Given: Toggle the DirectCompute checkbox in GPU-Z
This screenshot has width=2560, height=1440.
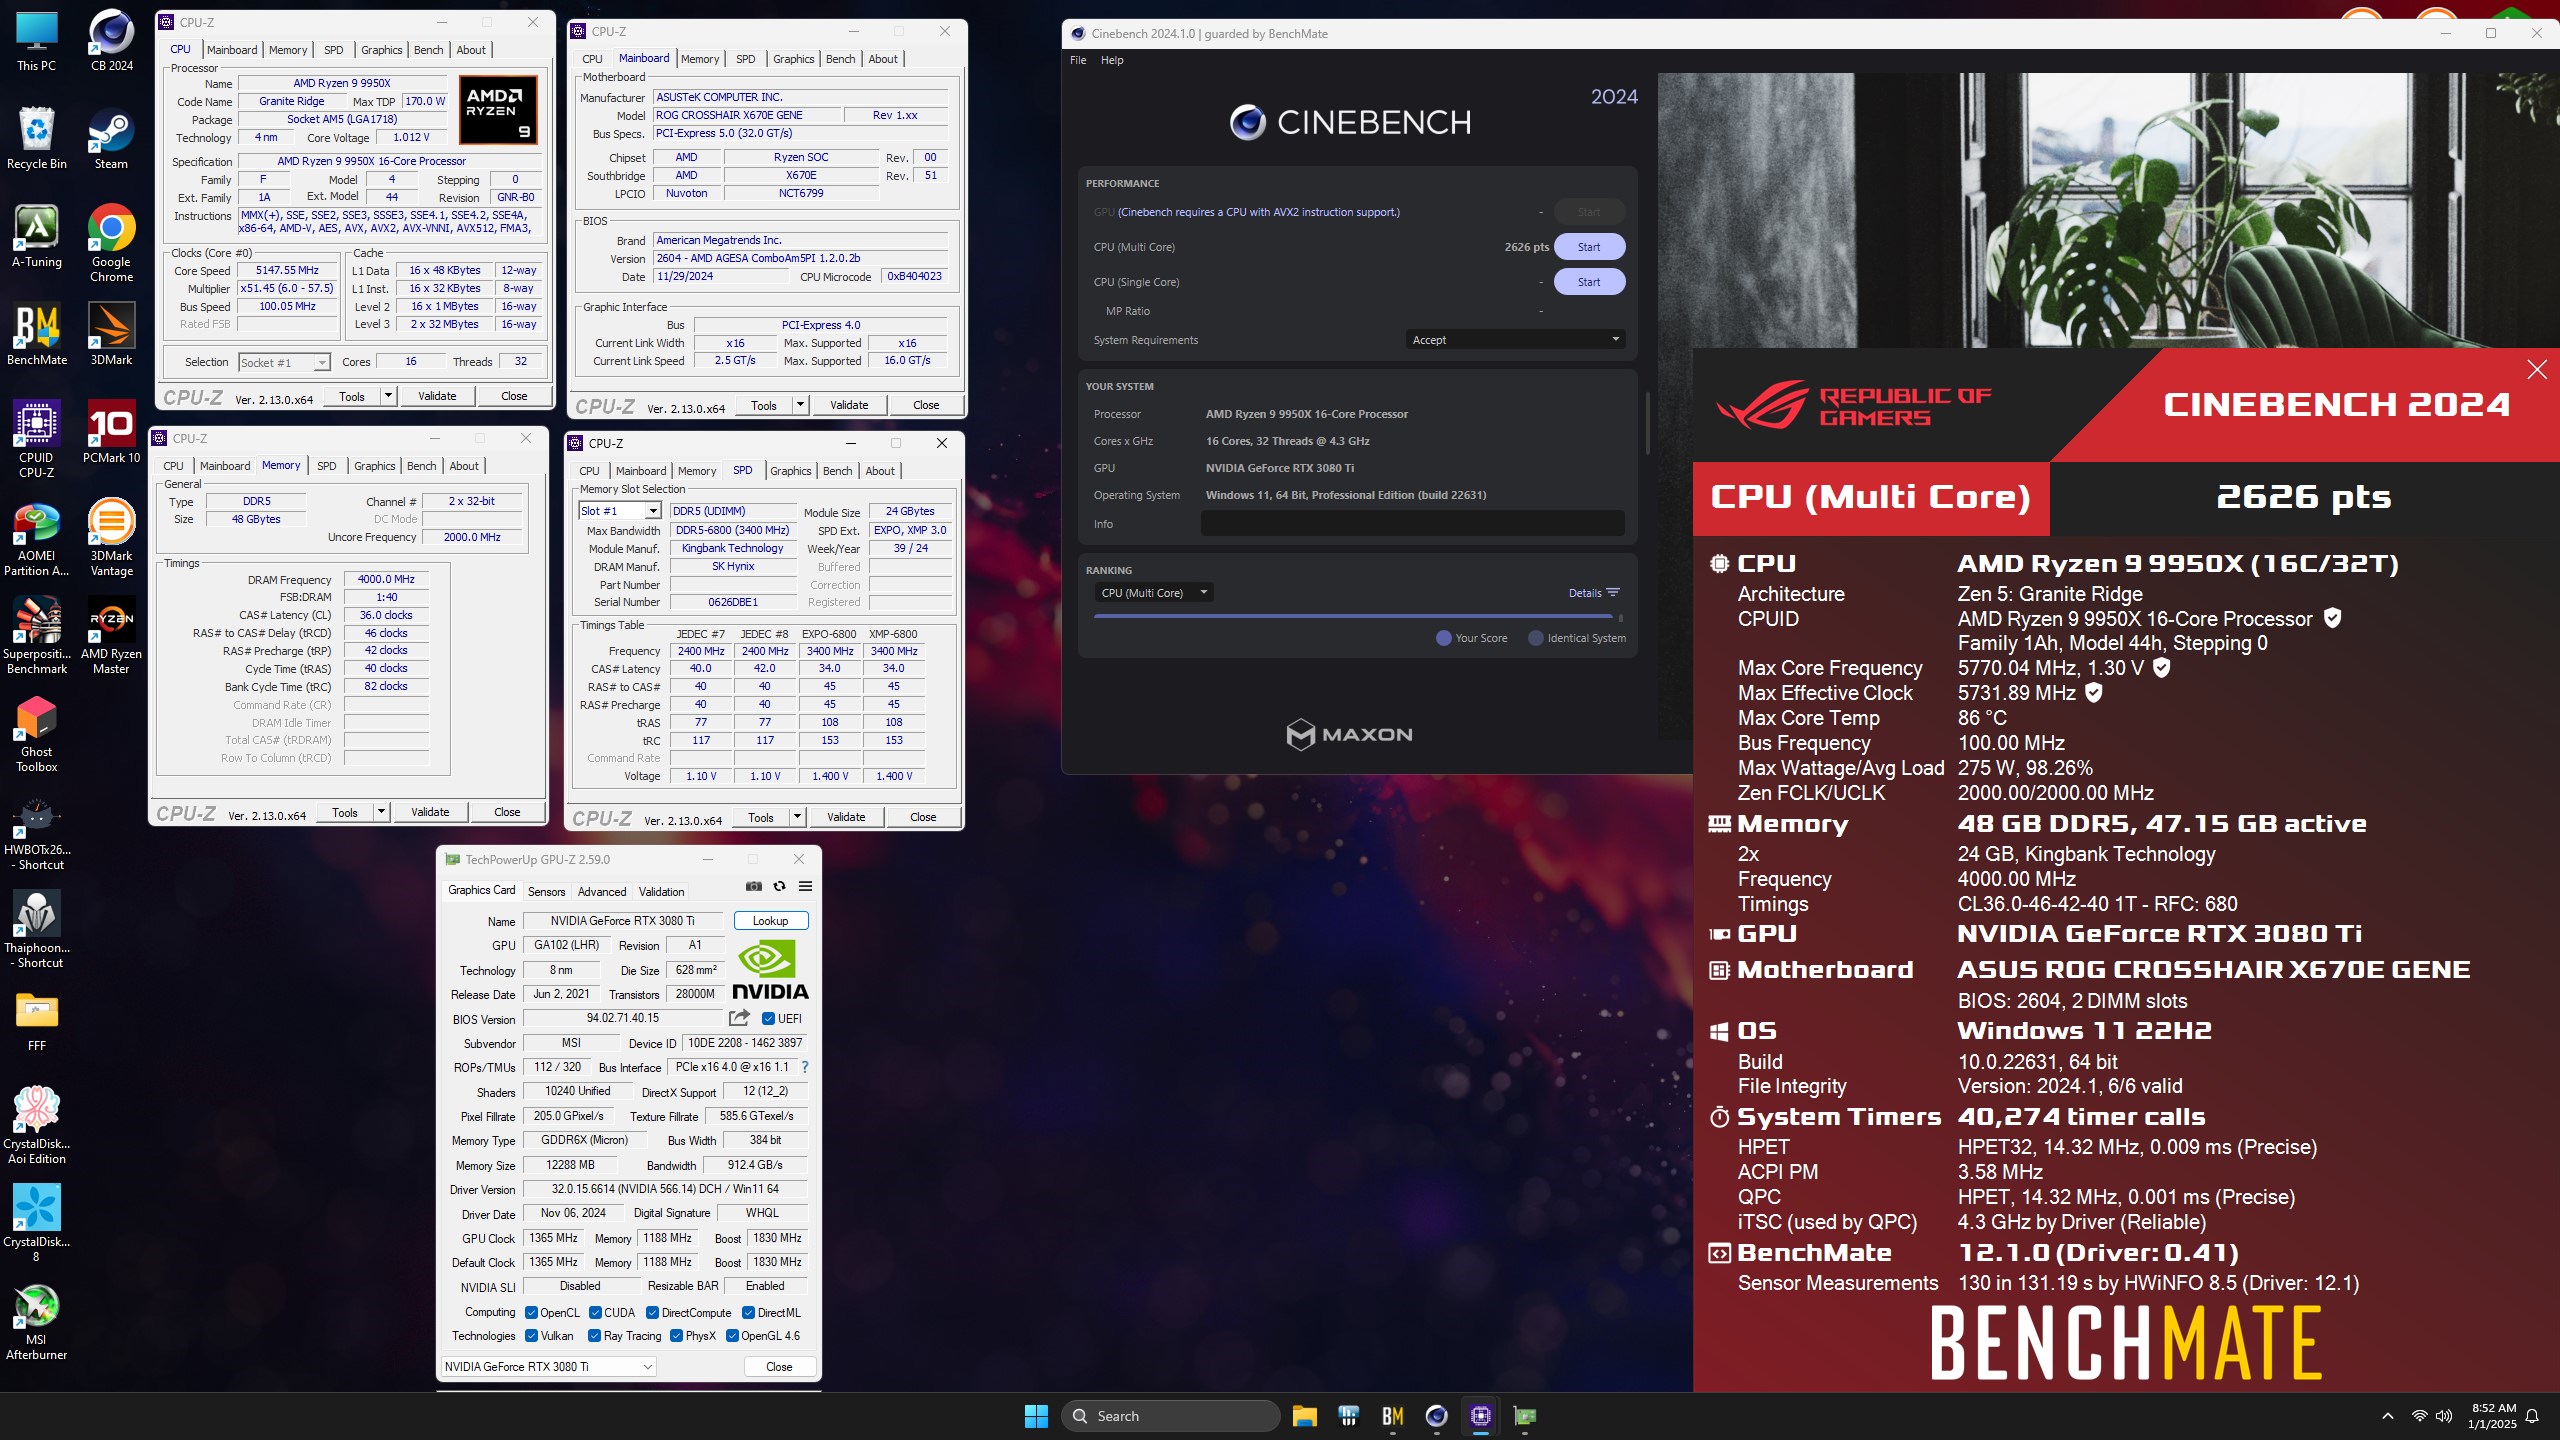Looking at the screenshot, I should point(653,1313).
